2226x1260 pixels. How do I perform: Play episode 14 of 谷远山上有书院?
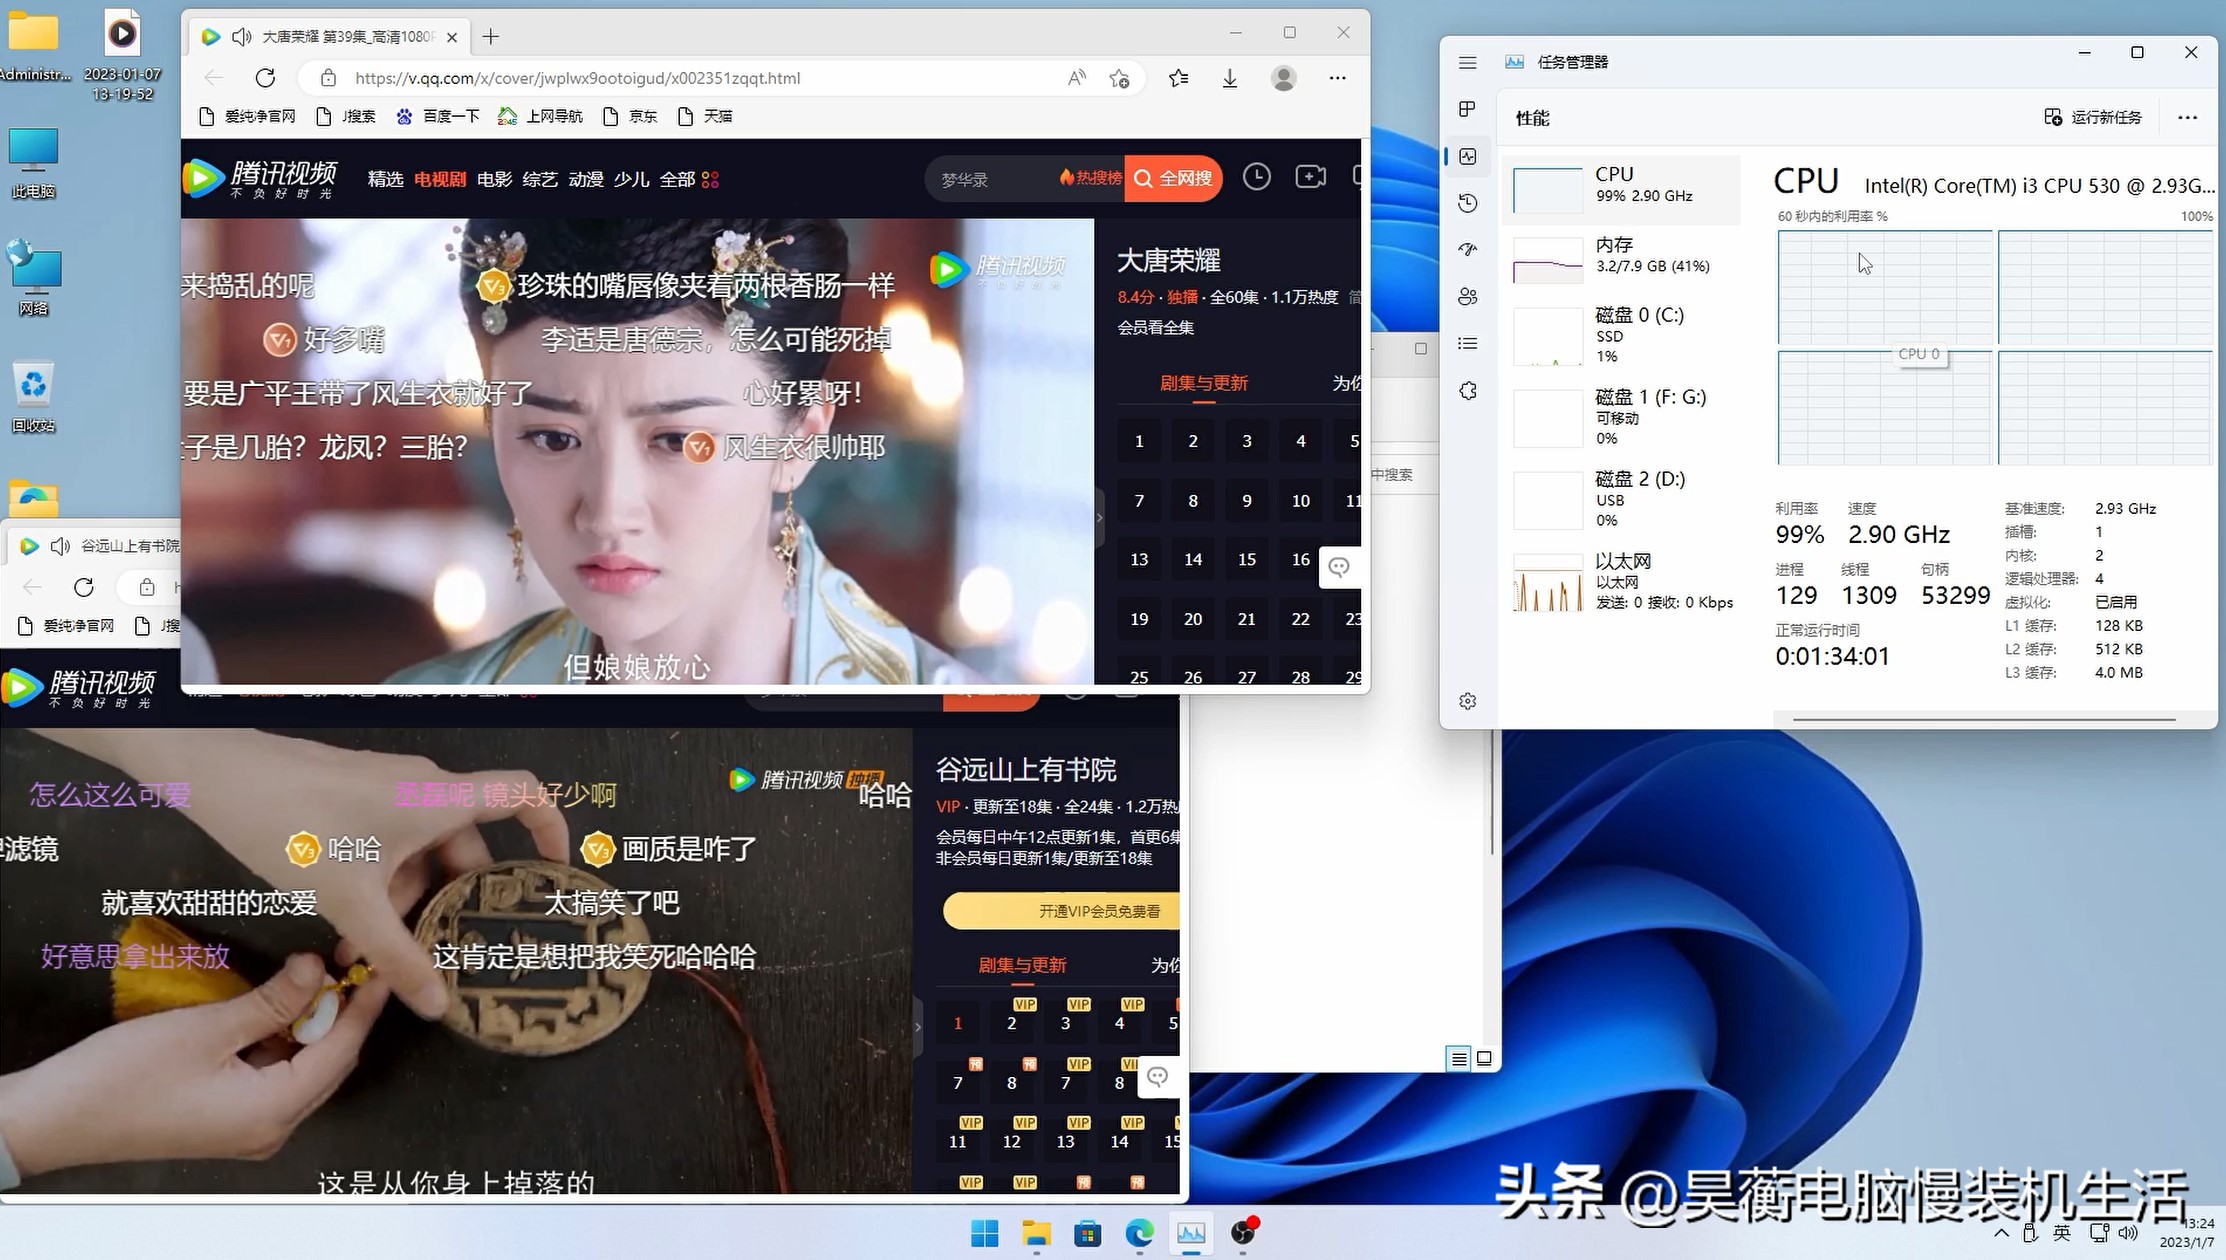click(x=1119, y=1141)
